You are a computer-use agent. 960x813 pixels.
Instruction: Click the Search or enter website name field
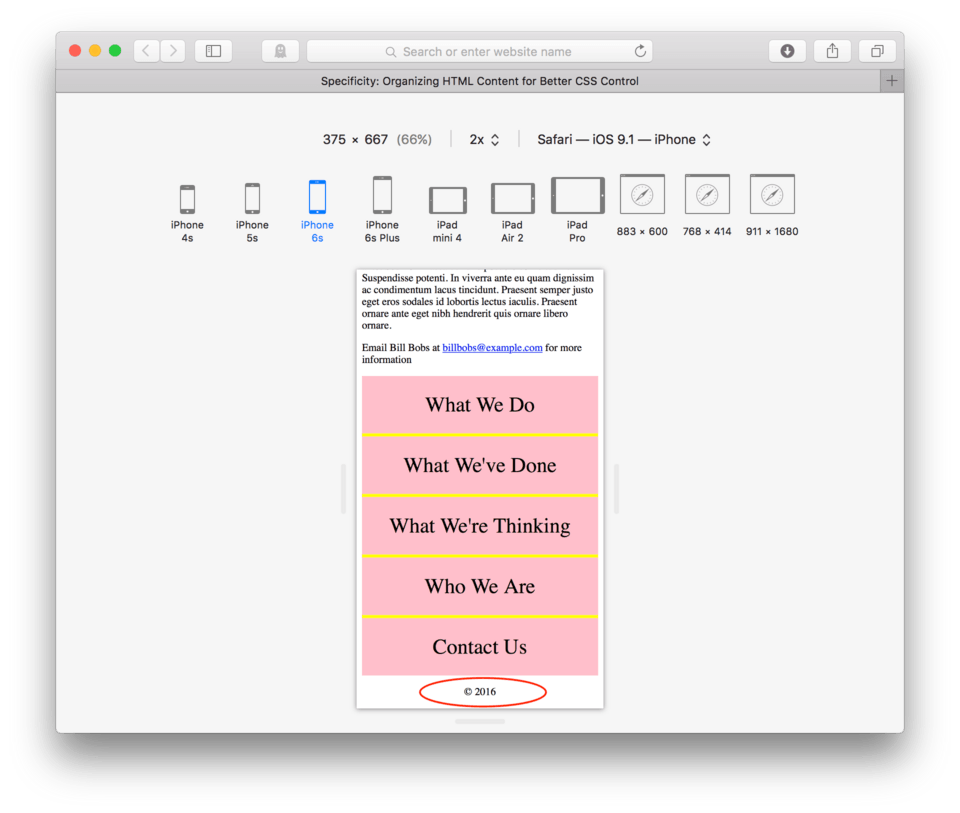tap(479, 51)
